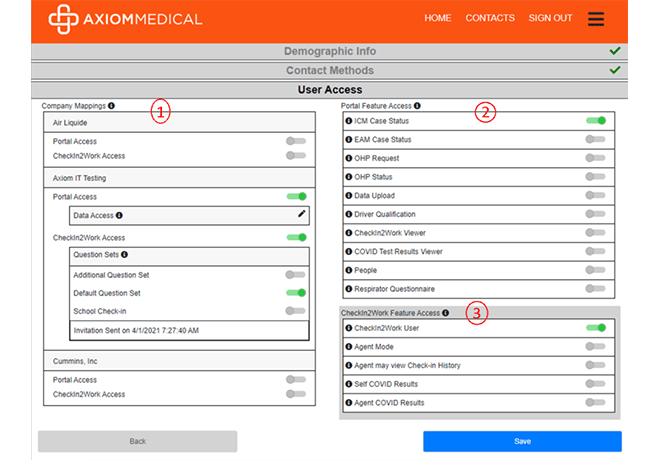Enable Agent Mode toggle

click(x=595, y=346)
